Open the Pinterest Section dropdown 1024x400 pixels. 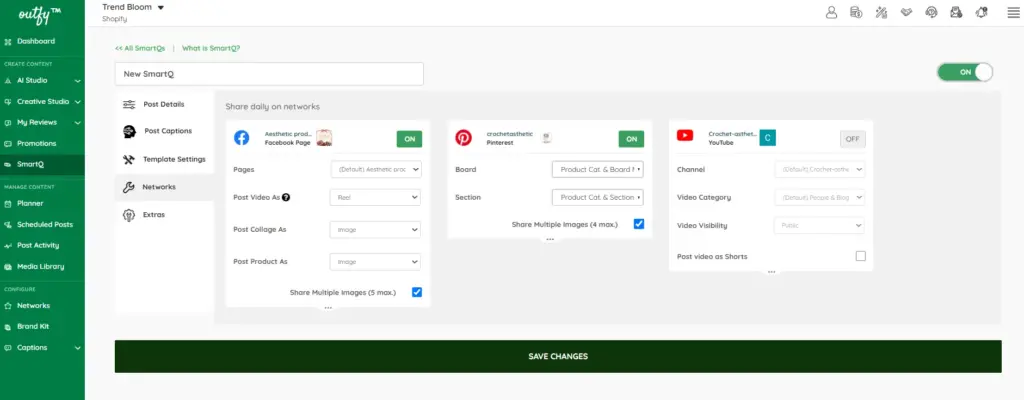click(598, 197)
